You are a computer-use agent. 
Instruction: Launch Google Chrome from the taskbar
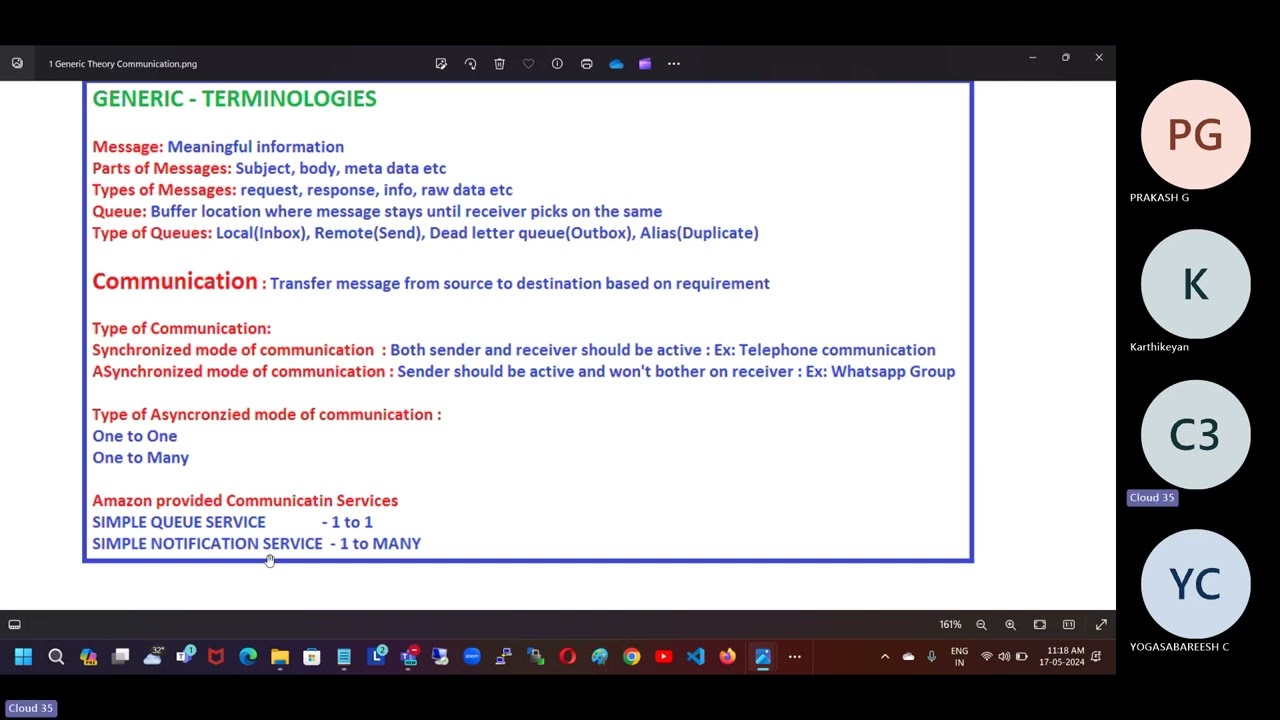click(x=632, y=657)
